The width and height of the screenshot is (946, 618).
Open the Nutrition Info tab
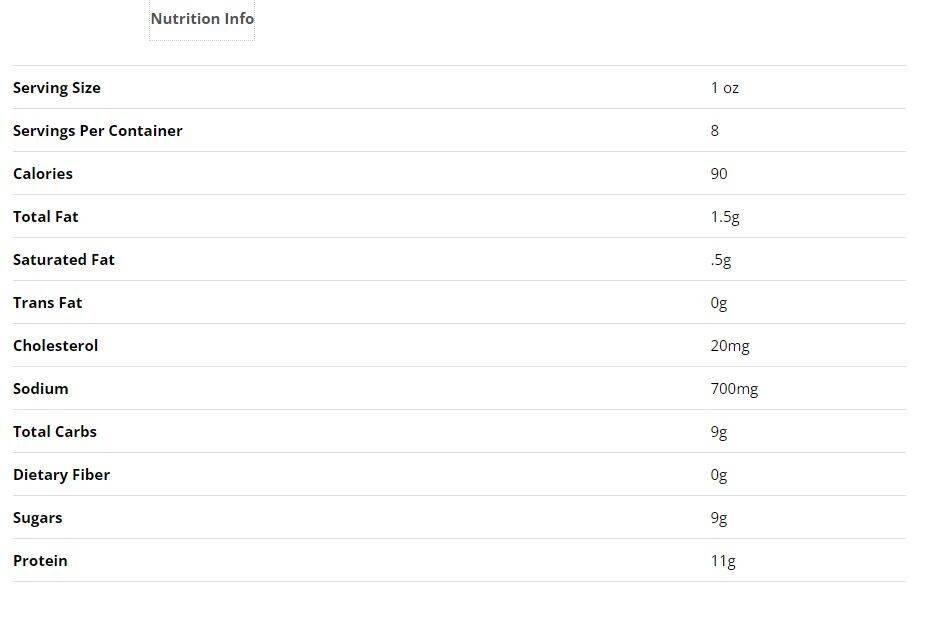click(202, 19)
